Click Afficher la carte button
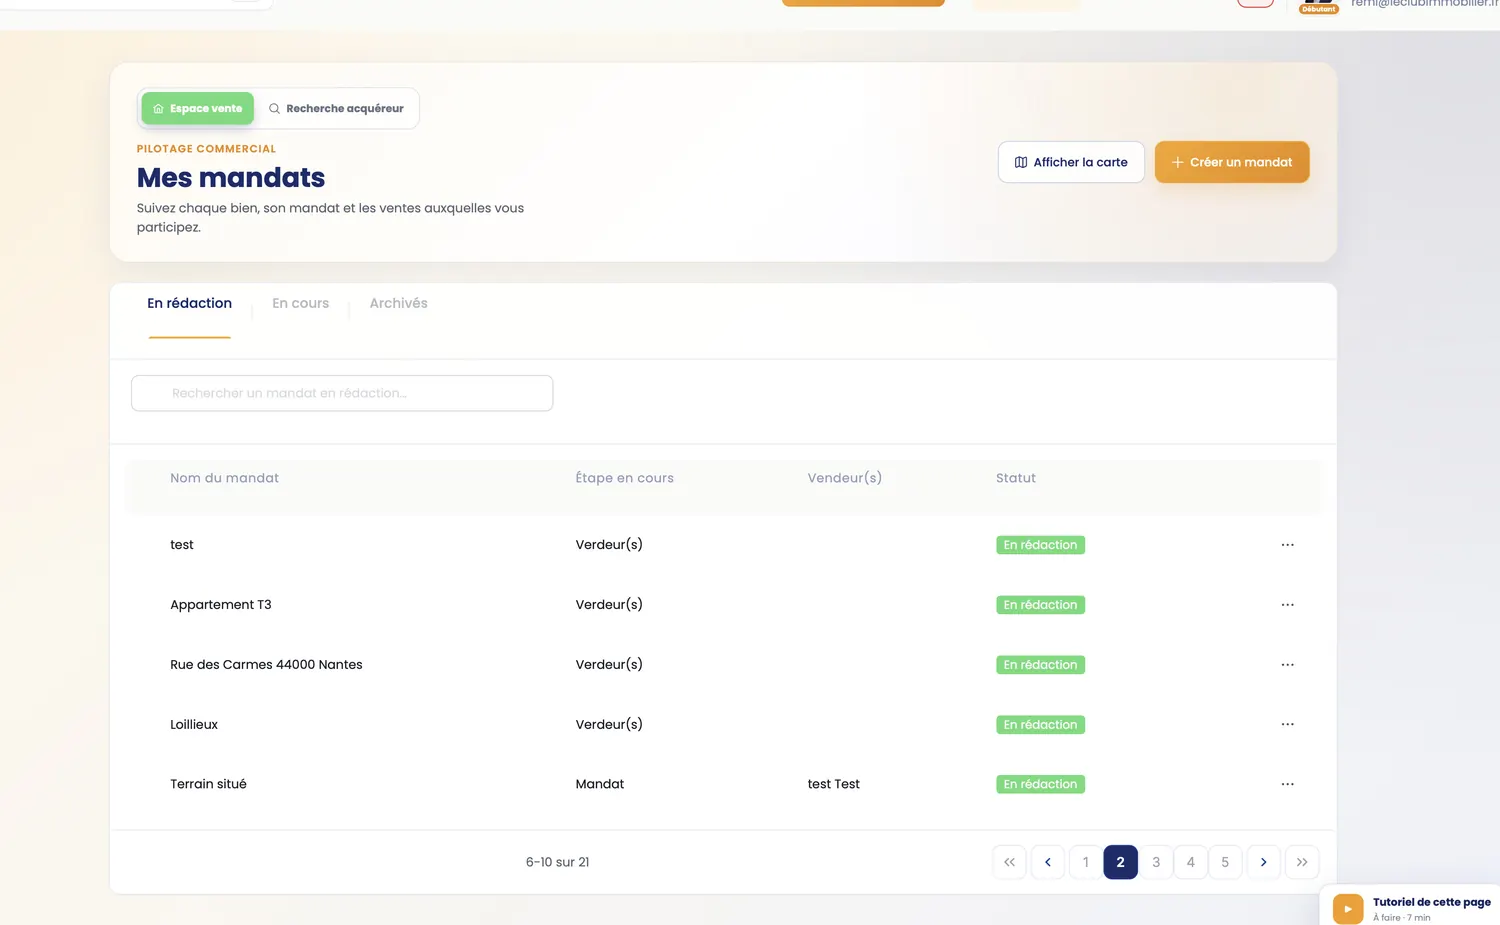 [x=1071, y=162]
